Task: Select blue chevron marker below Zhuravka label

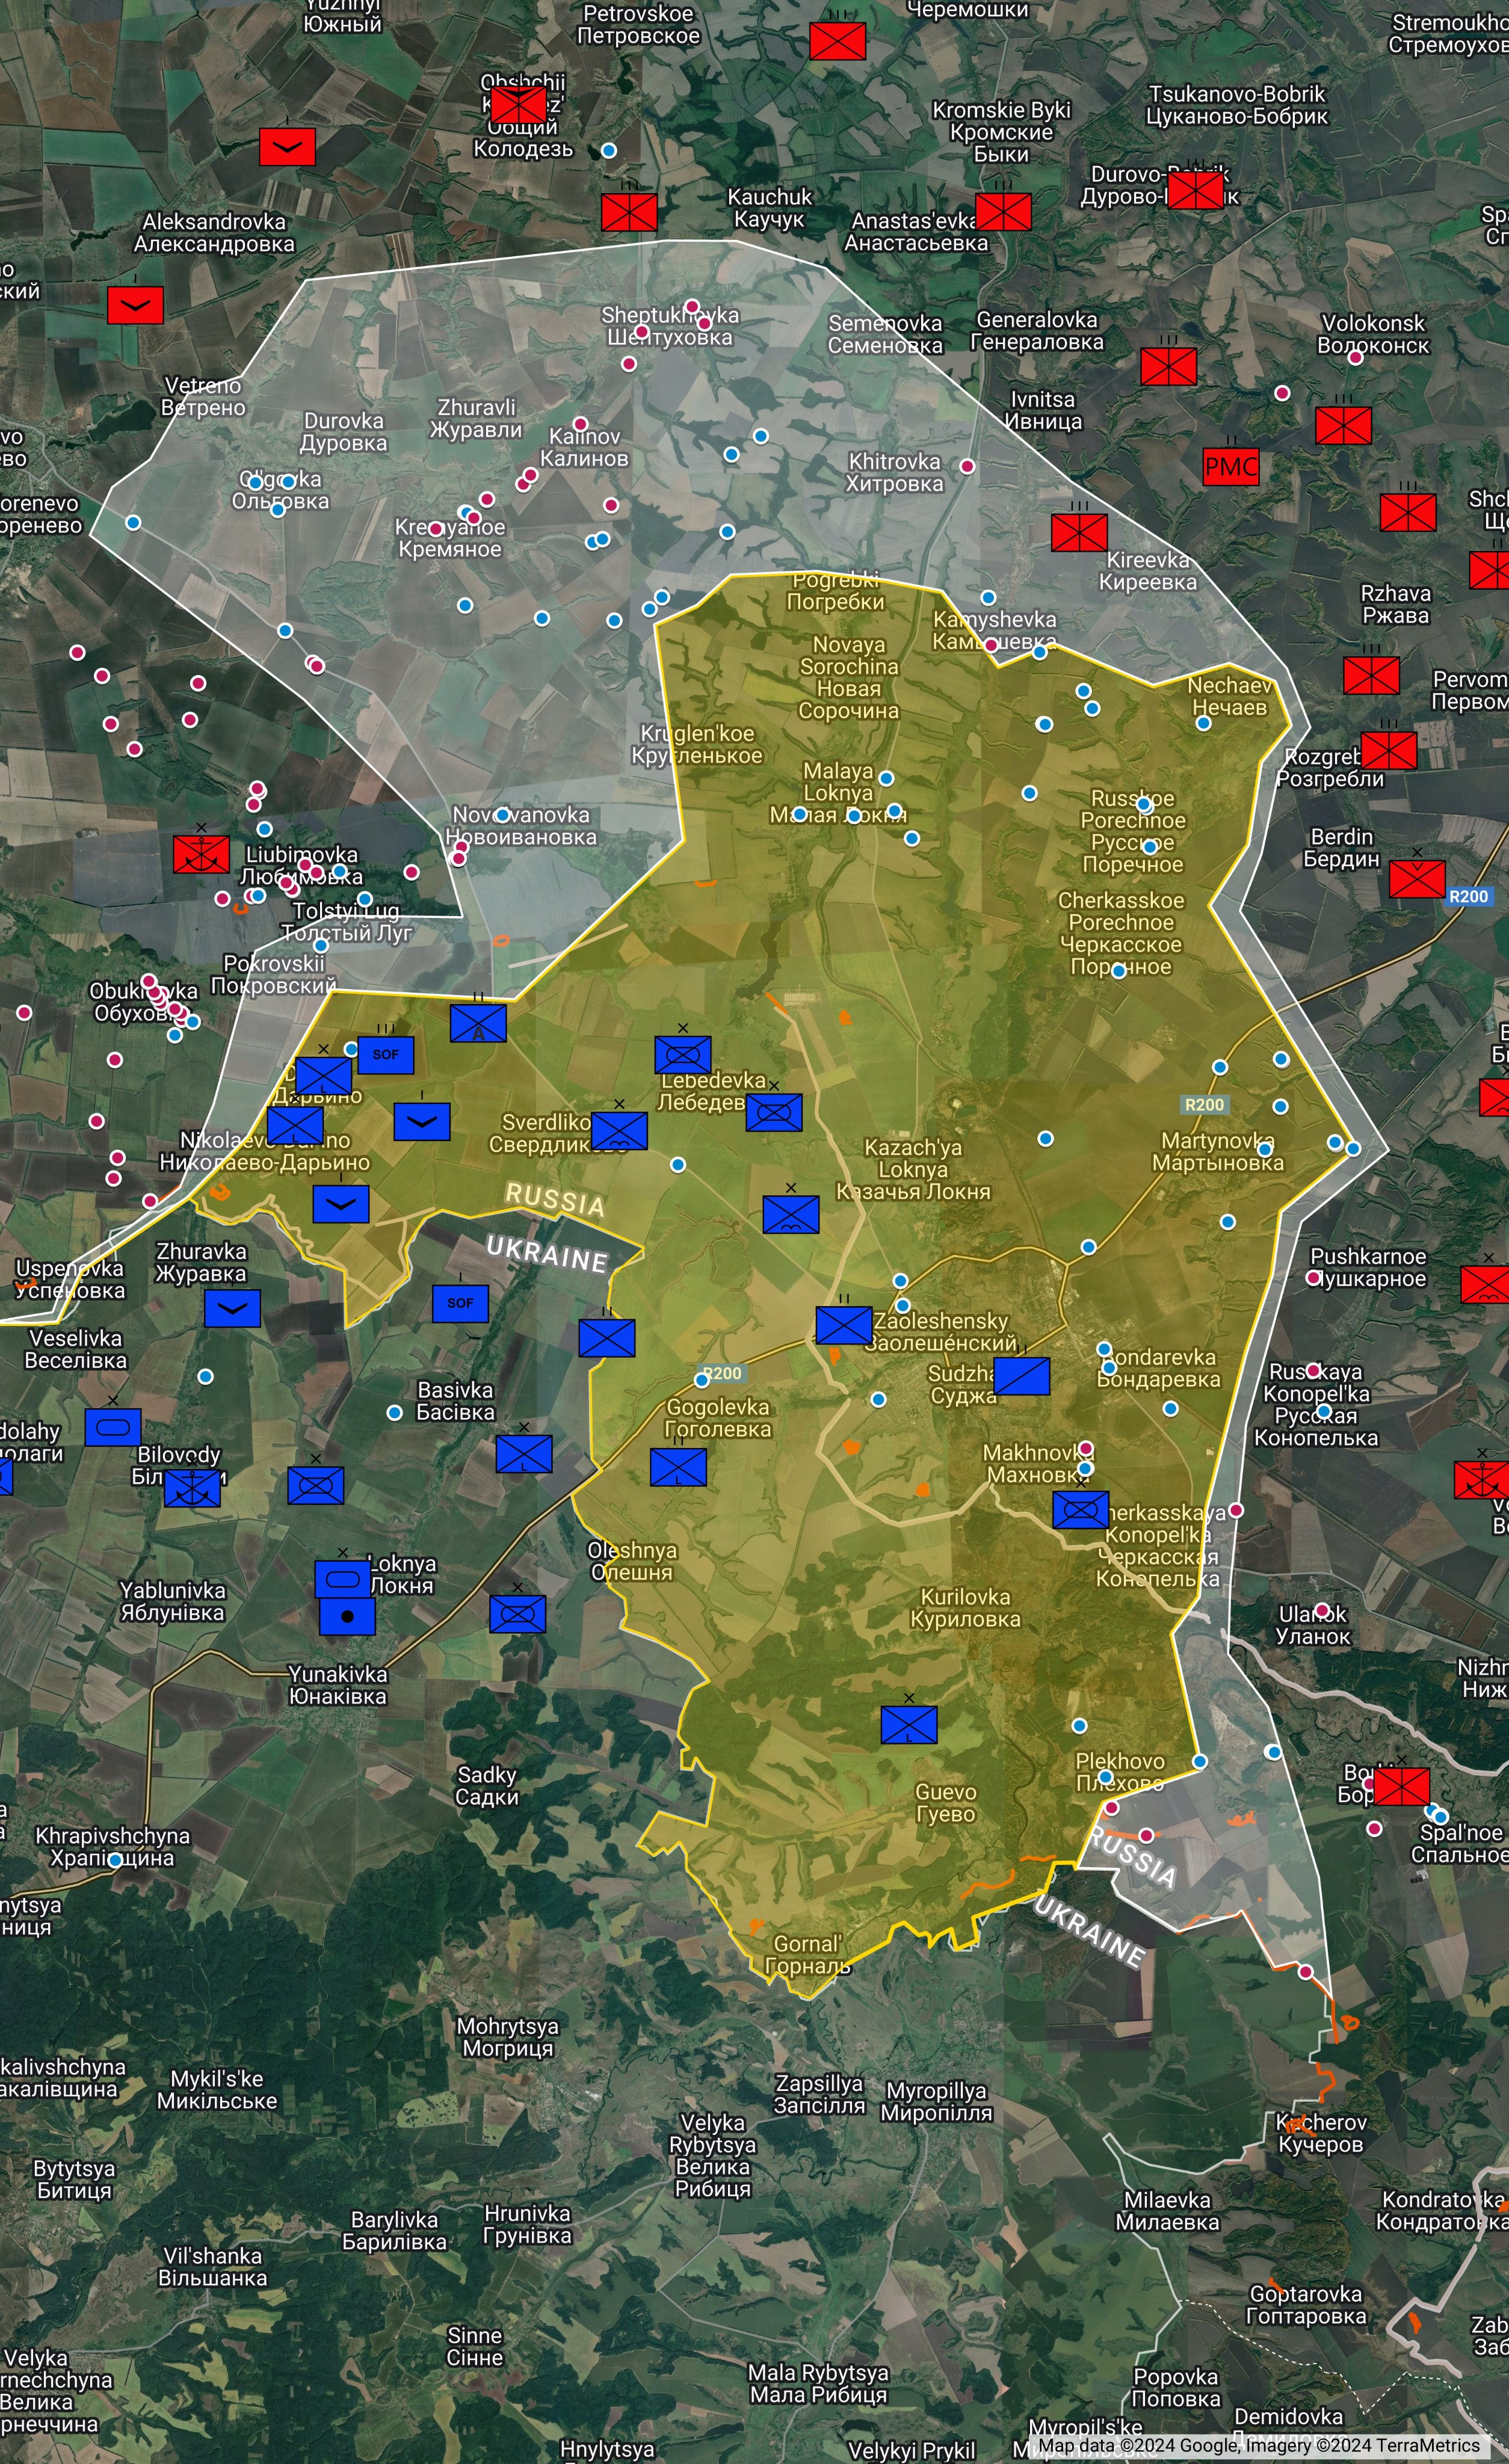Action: [232, 1308]
